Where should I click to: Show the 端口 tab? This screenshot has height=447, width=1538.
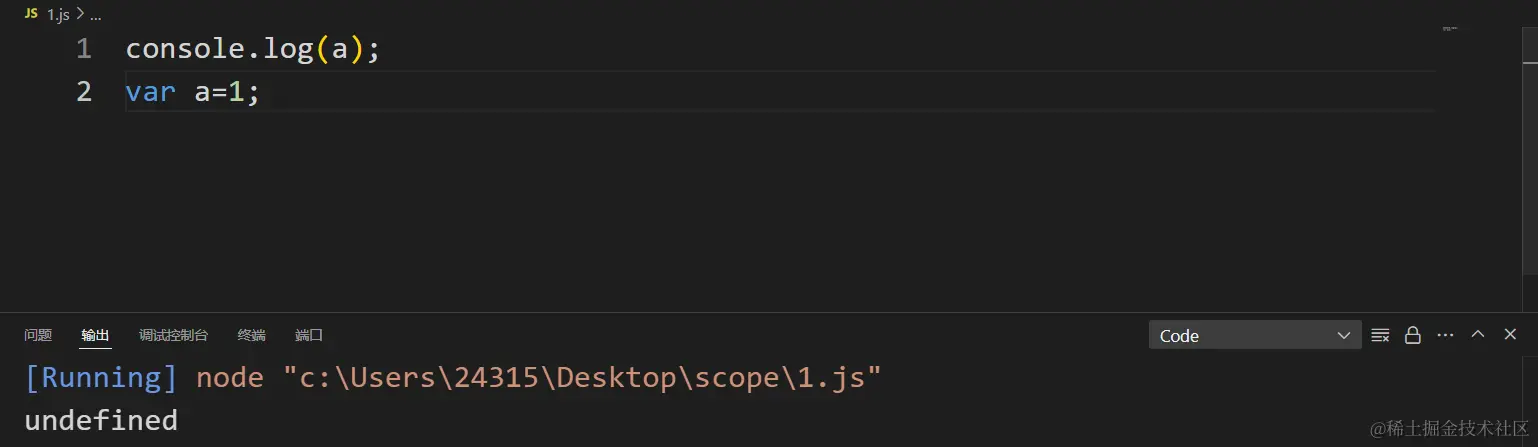click(x=309, y=335)
